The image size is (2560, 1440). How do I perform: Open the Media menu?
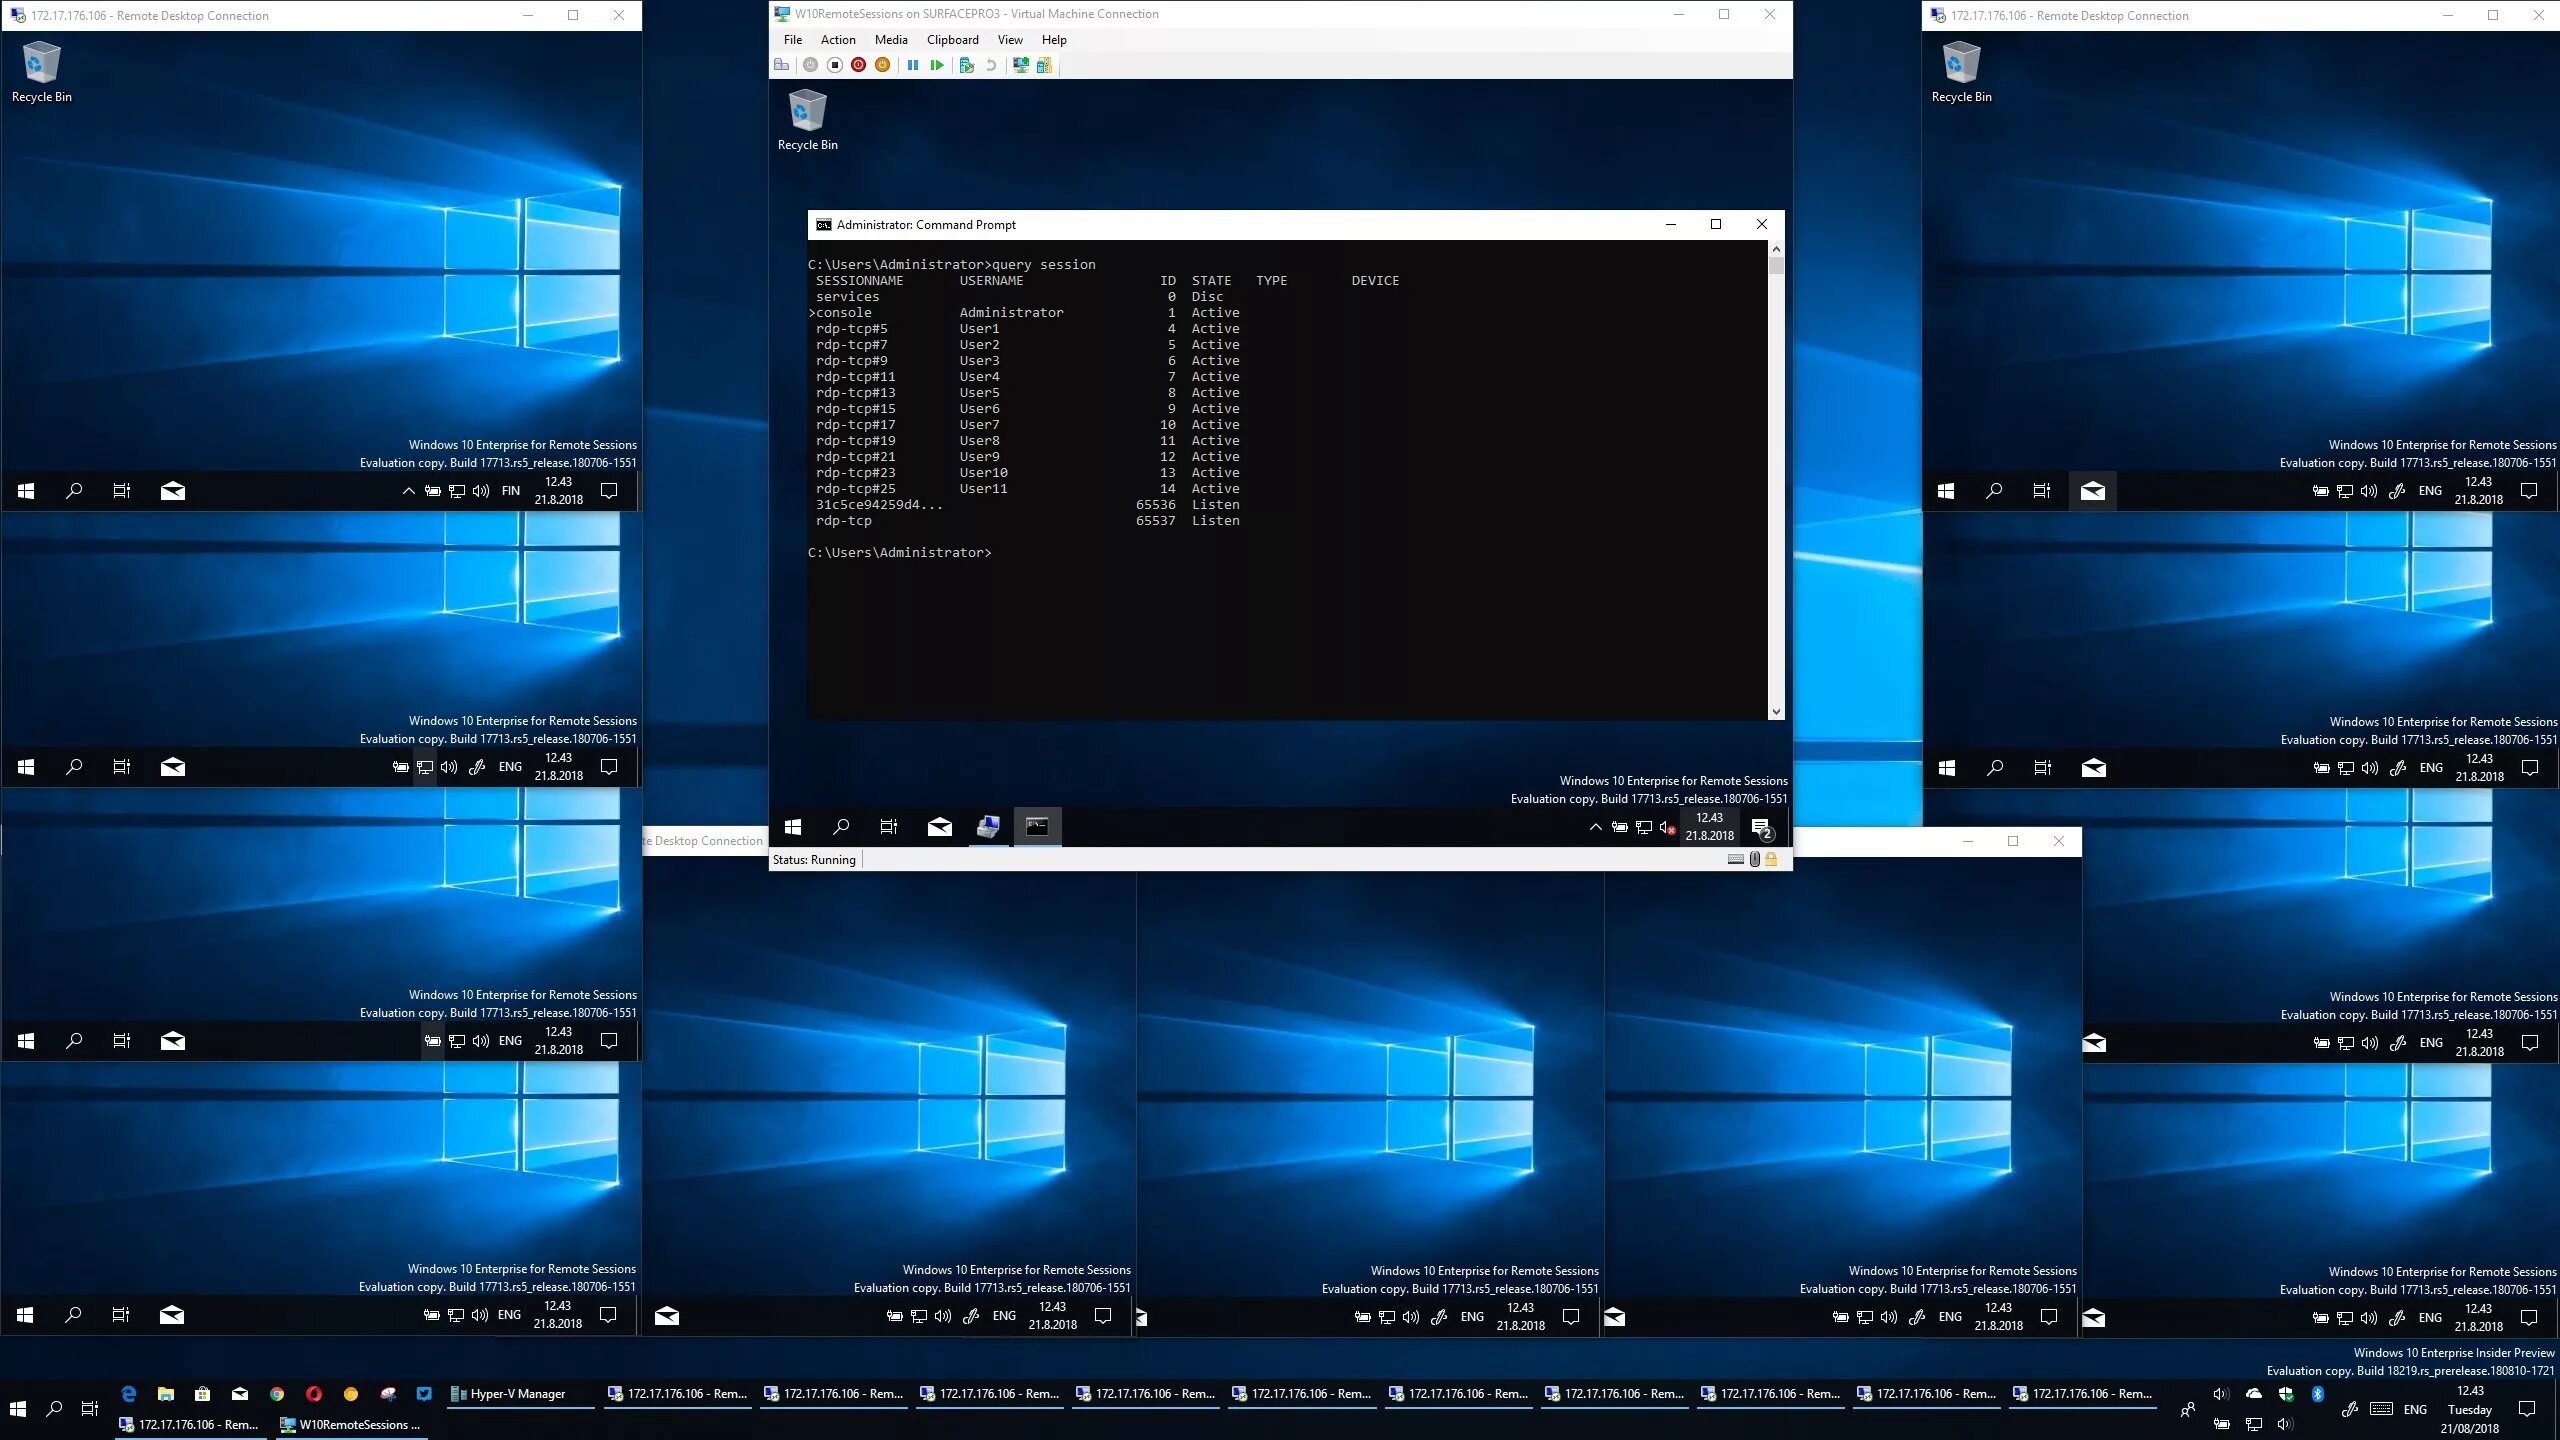890,40
